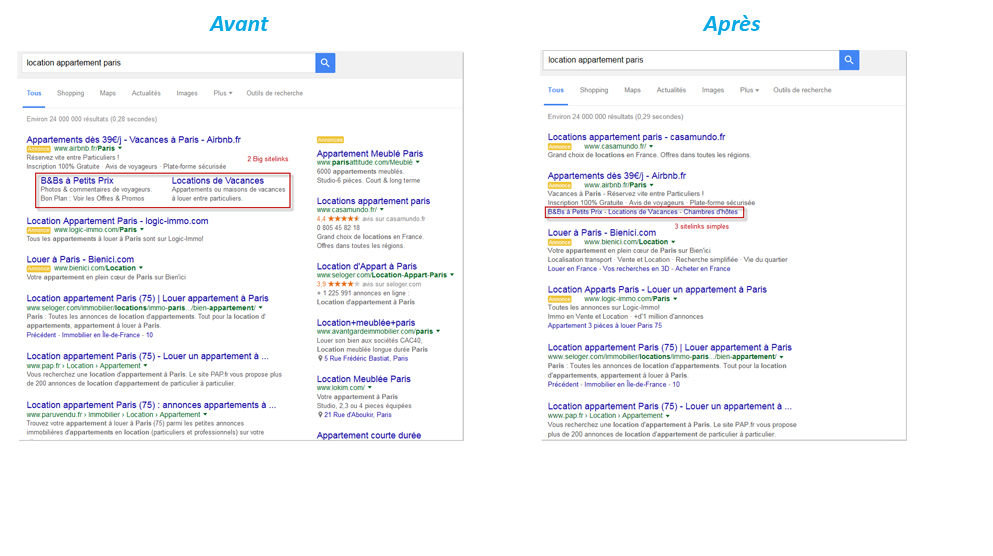Open the Location Meublée Paris lokim sidebar ad

364,379
